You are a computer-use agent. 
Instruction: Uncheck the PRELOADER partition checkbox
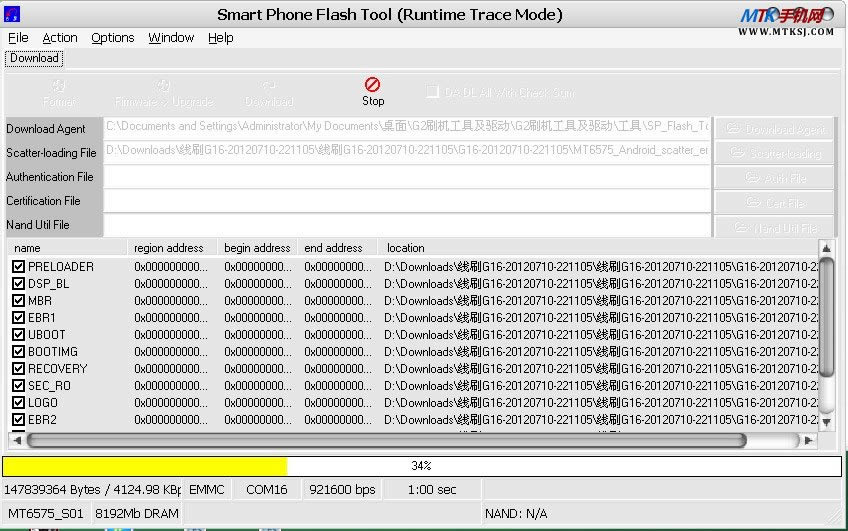tap(18, 267)
